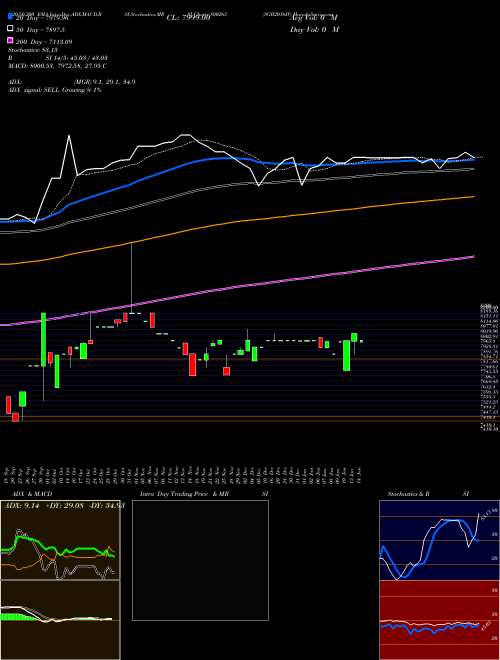The height and width of the screenshot is (660, 500).
Task: Open the empty Intra Day Trading Price panel
Action: click(200, 560)
